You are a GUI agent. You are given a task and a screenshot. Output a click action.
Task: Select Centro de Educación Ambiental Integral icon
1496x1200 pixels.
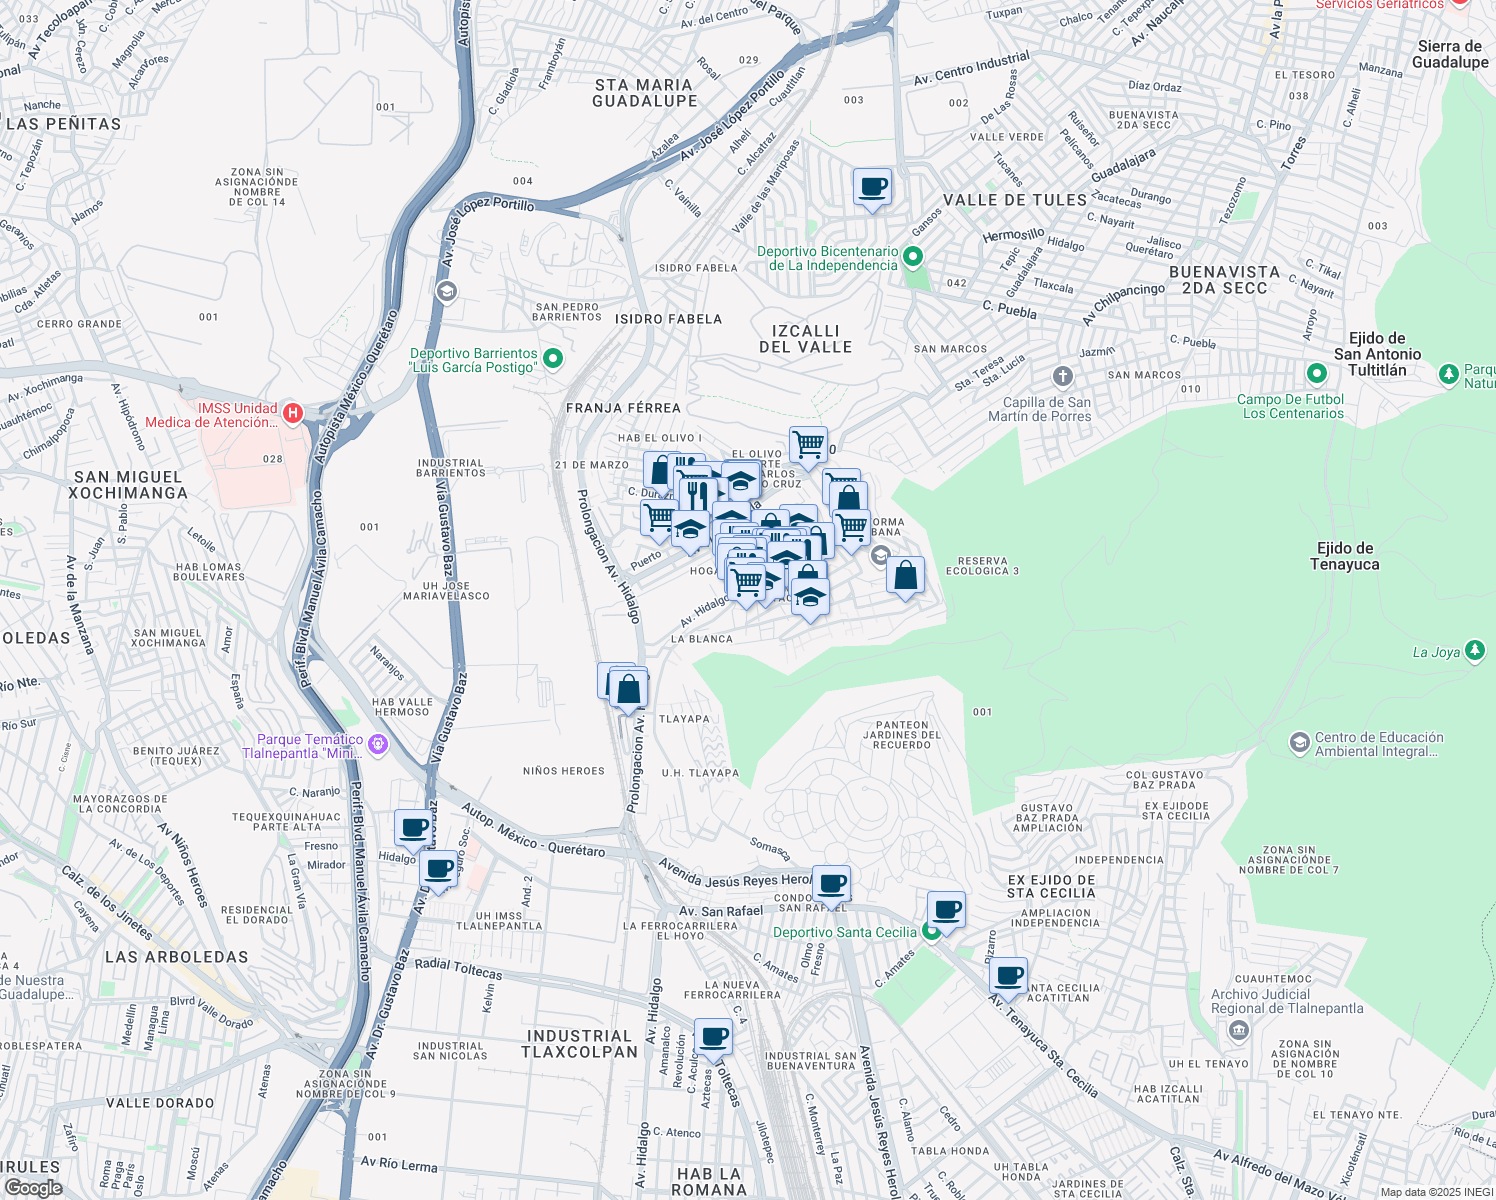(1299, 742)
